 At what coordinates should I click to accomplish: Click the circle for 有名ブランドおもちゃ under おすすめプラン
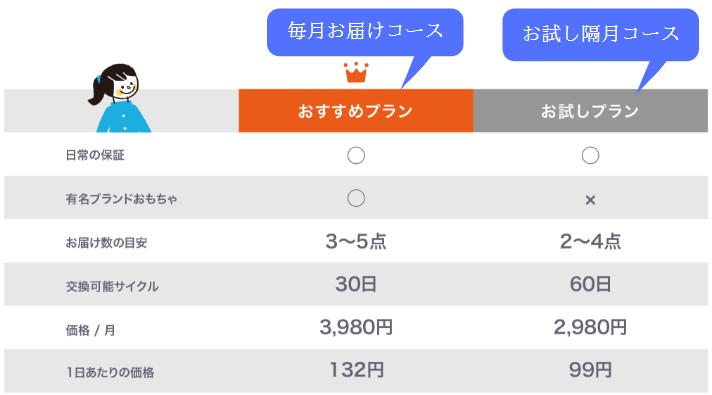(356, 198)
